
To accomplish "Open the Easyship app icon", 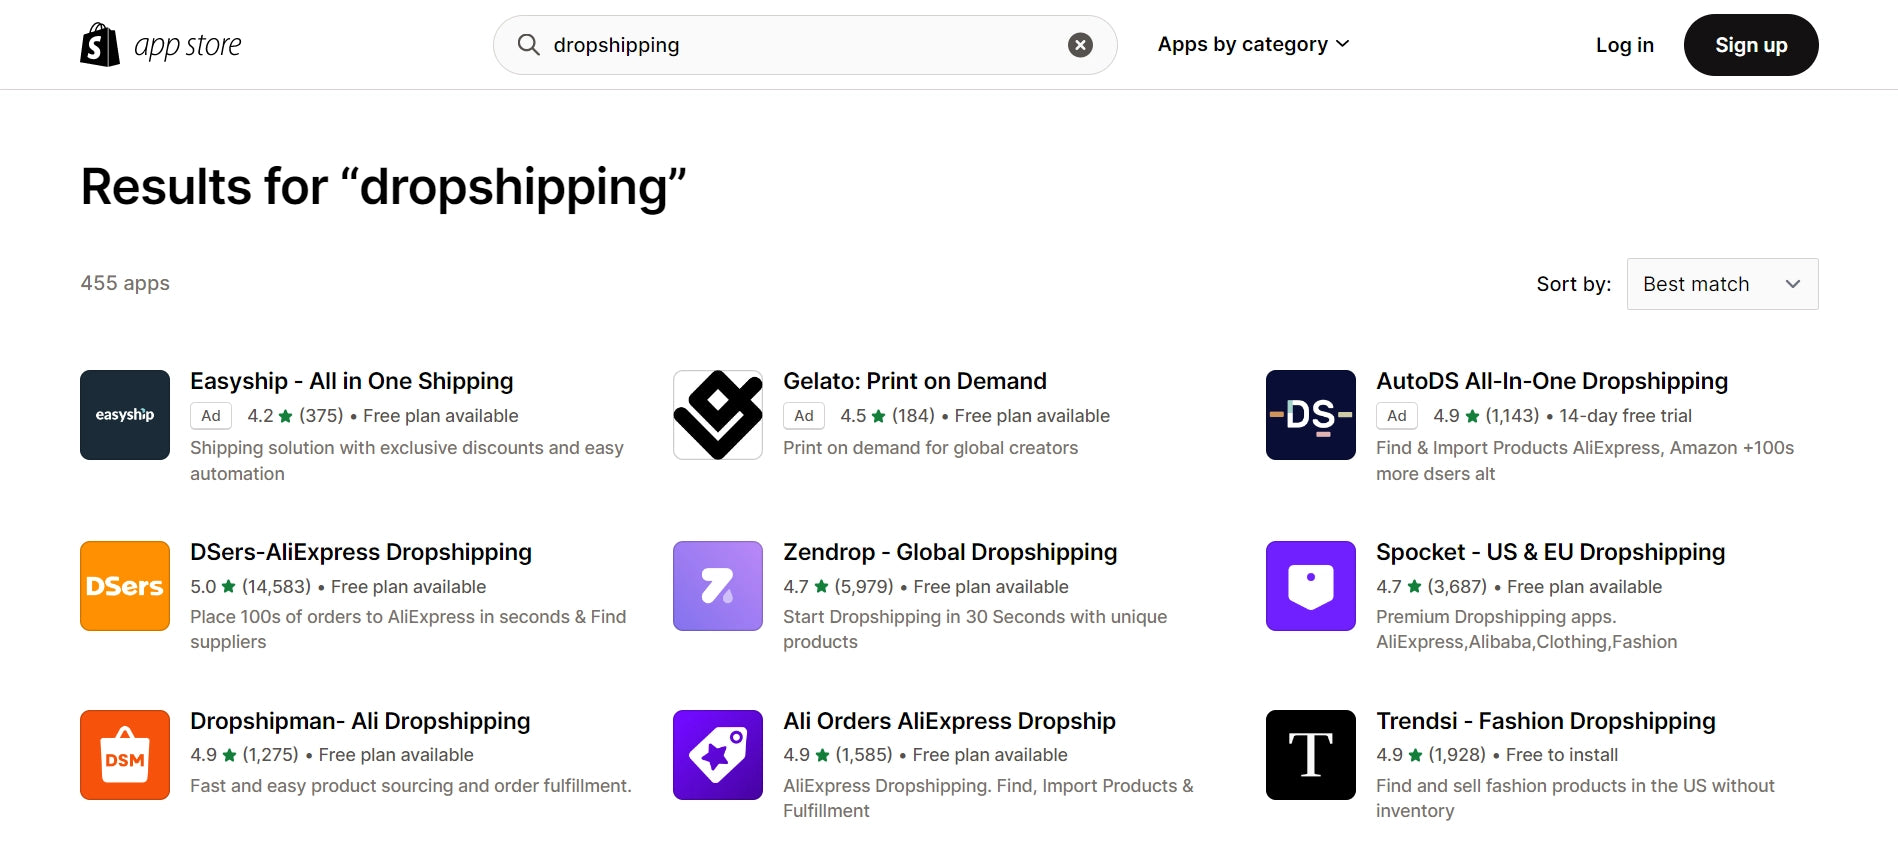I will [x=125, y=415].
